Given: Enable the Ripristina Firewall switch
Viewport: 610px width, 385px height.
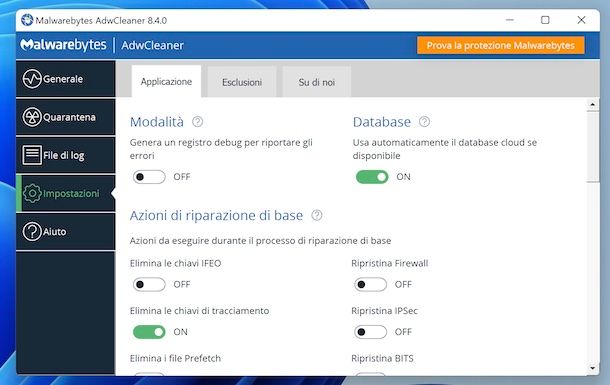Looking at the screenshot, I should (370, 285).
